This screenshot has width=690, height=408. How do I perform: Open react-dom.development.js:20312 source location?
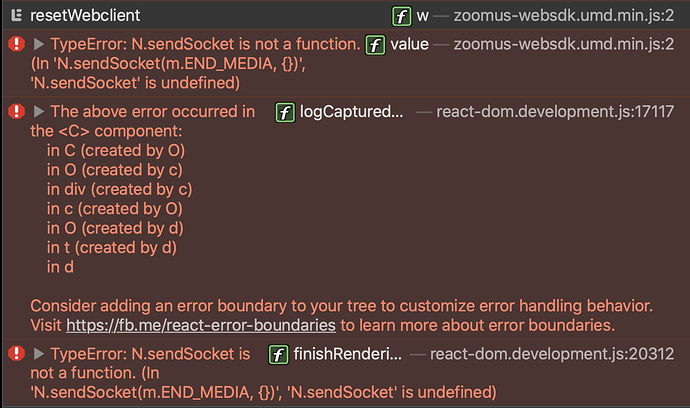point(552,354)
